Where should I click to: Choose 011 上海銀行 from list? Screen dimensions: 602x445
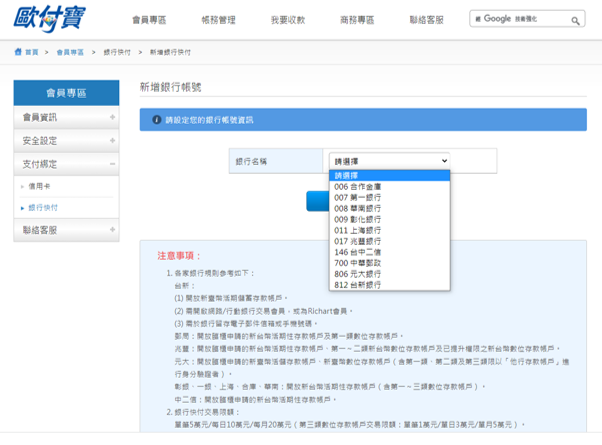coord(389,230)
